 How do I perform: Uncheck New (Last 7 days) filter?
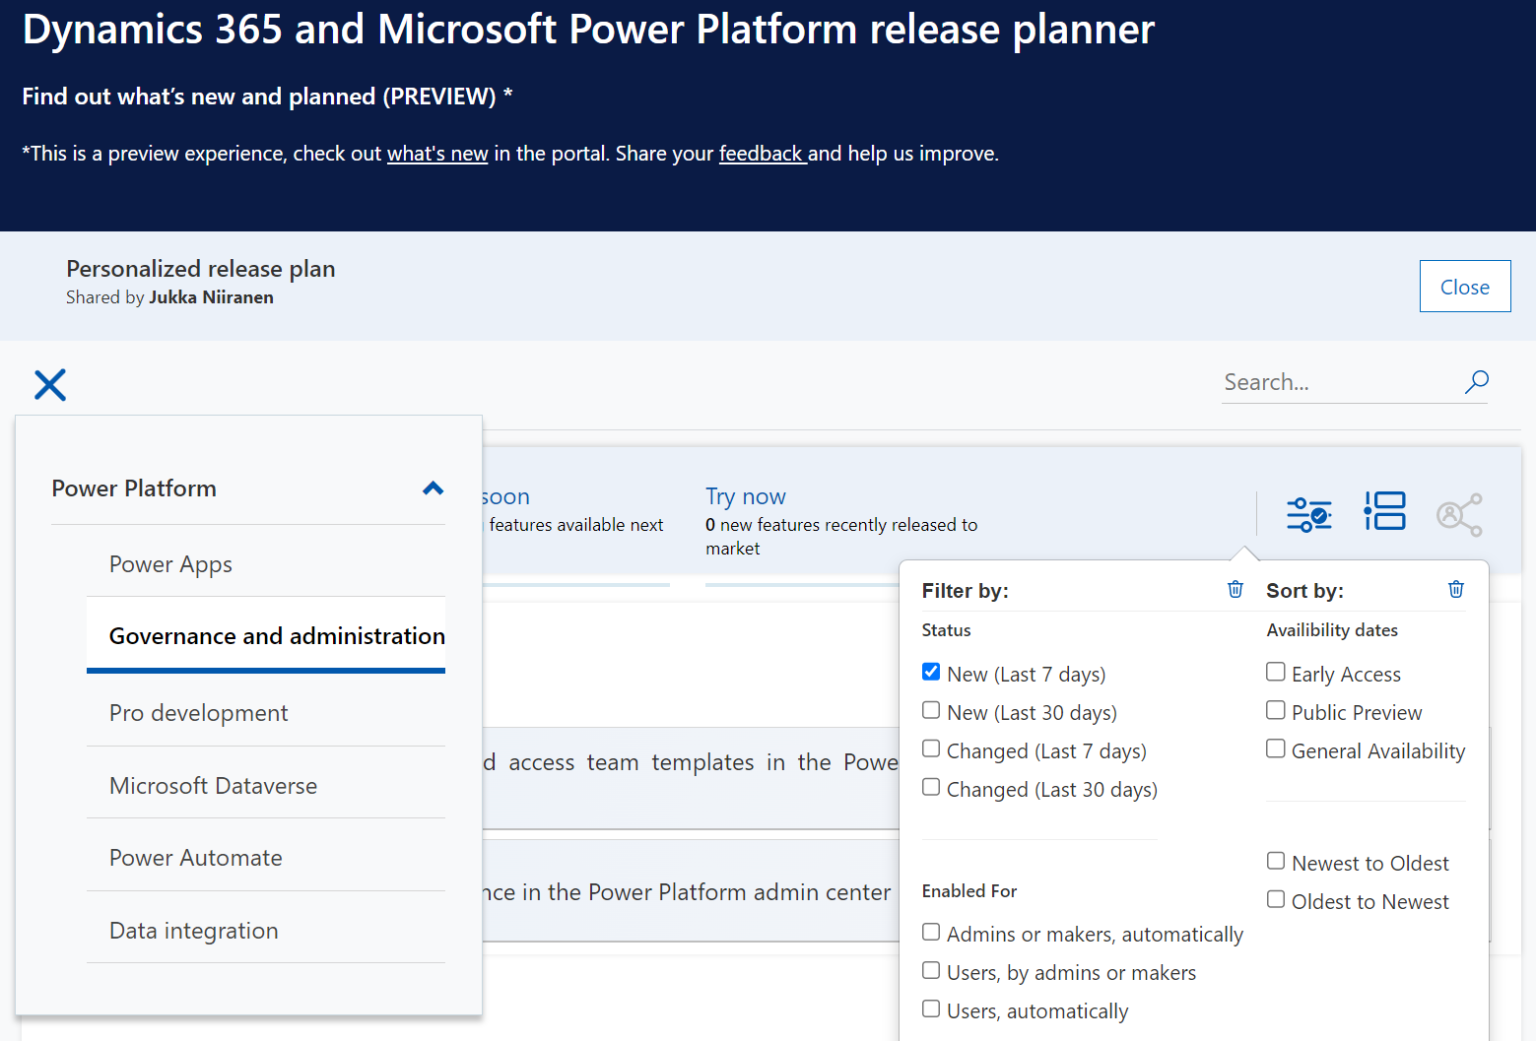[x=931, y=672]
